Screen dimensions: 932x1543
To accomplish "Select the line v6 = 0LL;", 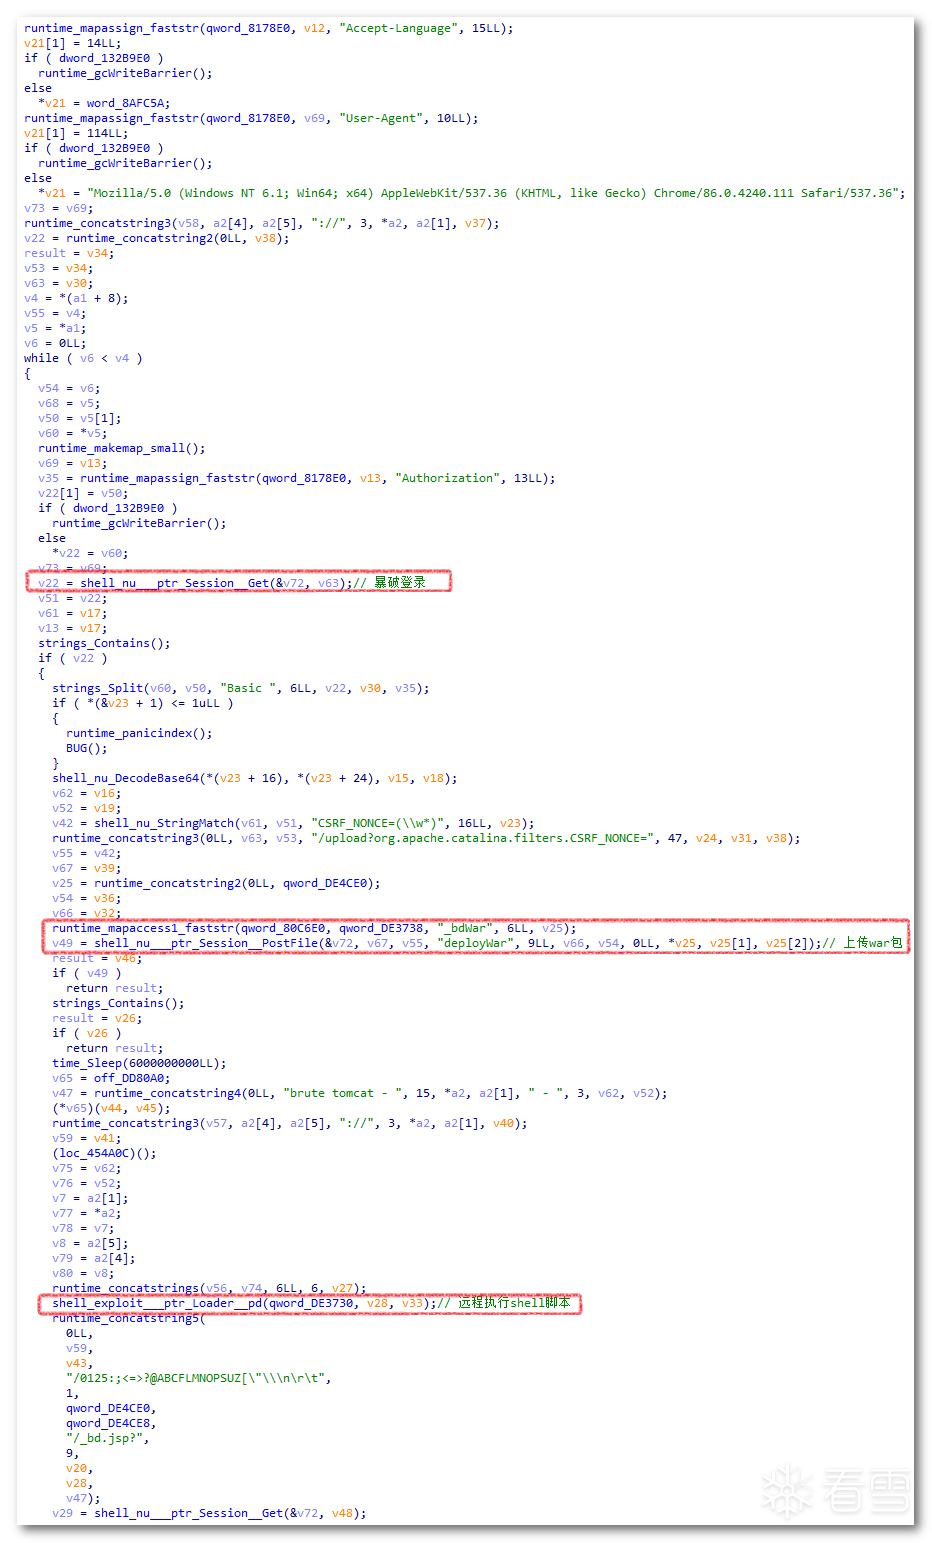I will click(x=55, y=343).
